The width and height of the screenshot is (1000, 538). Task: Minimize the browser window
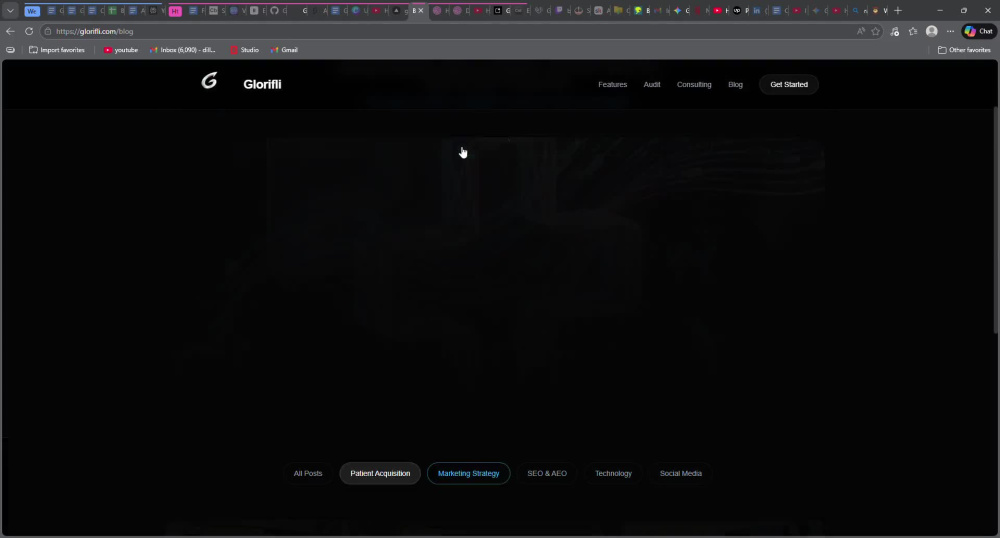pos(939,11)
